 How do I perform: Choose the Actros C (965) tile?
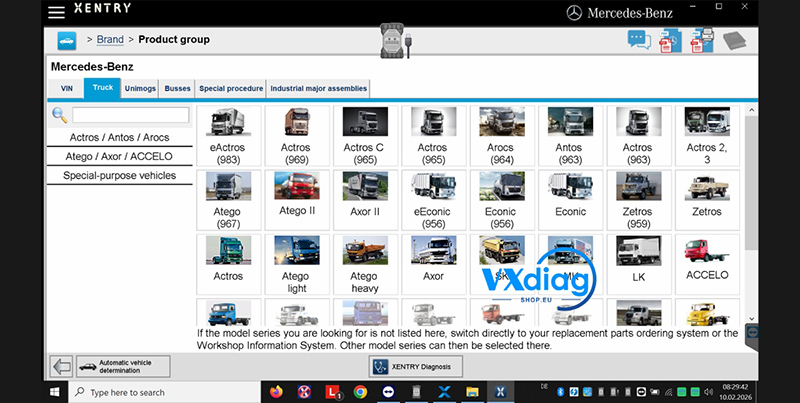pos(365,136)
